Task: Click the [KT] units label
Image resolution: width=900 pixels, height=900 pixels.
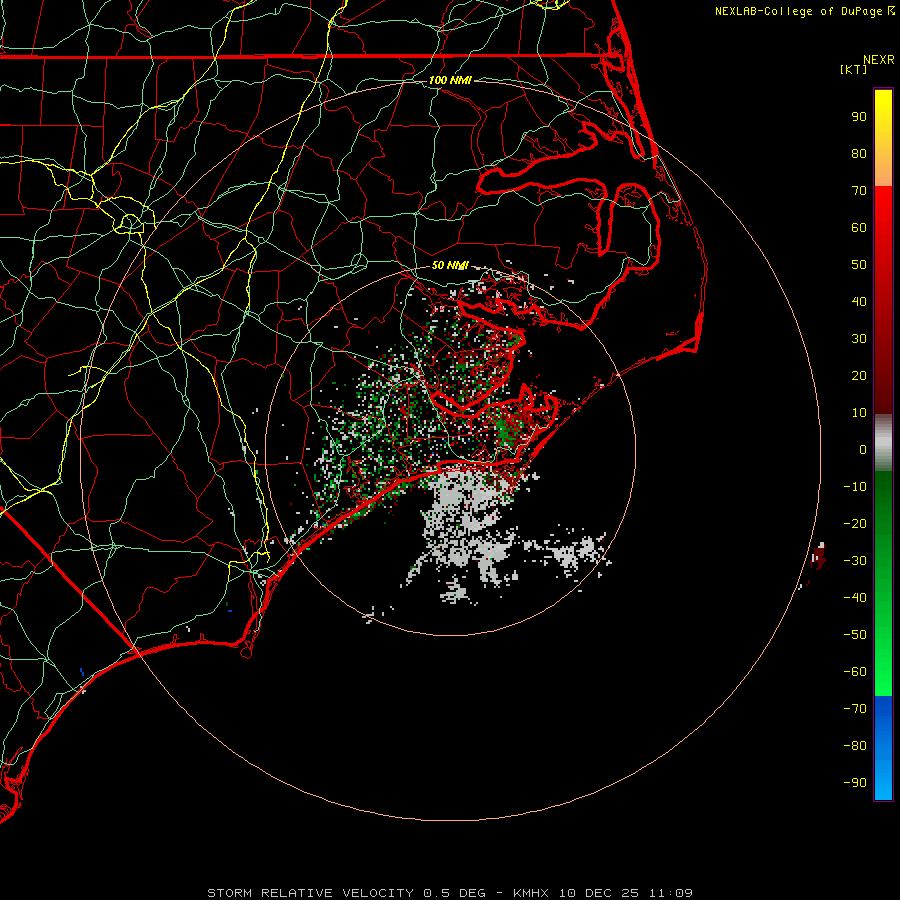Action: [853, 69]
